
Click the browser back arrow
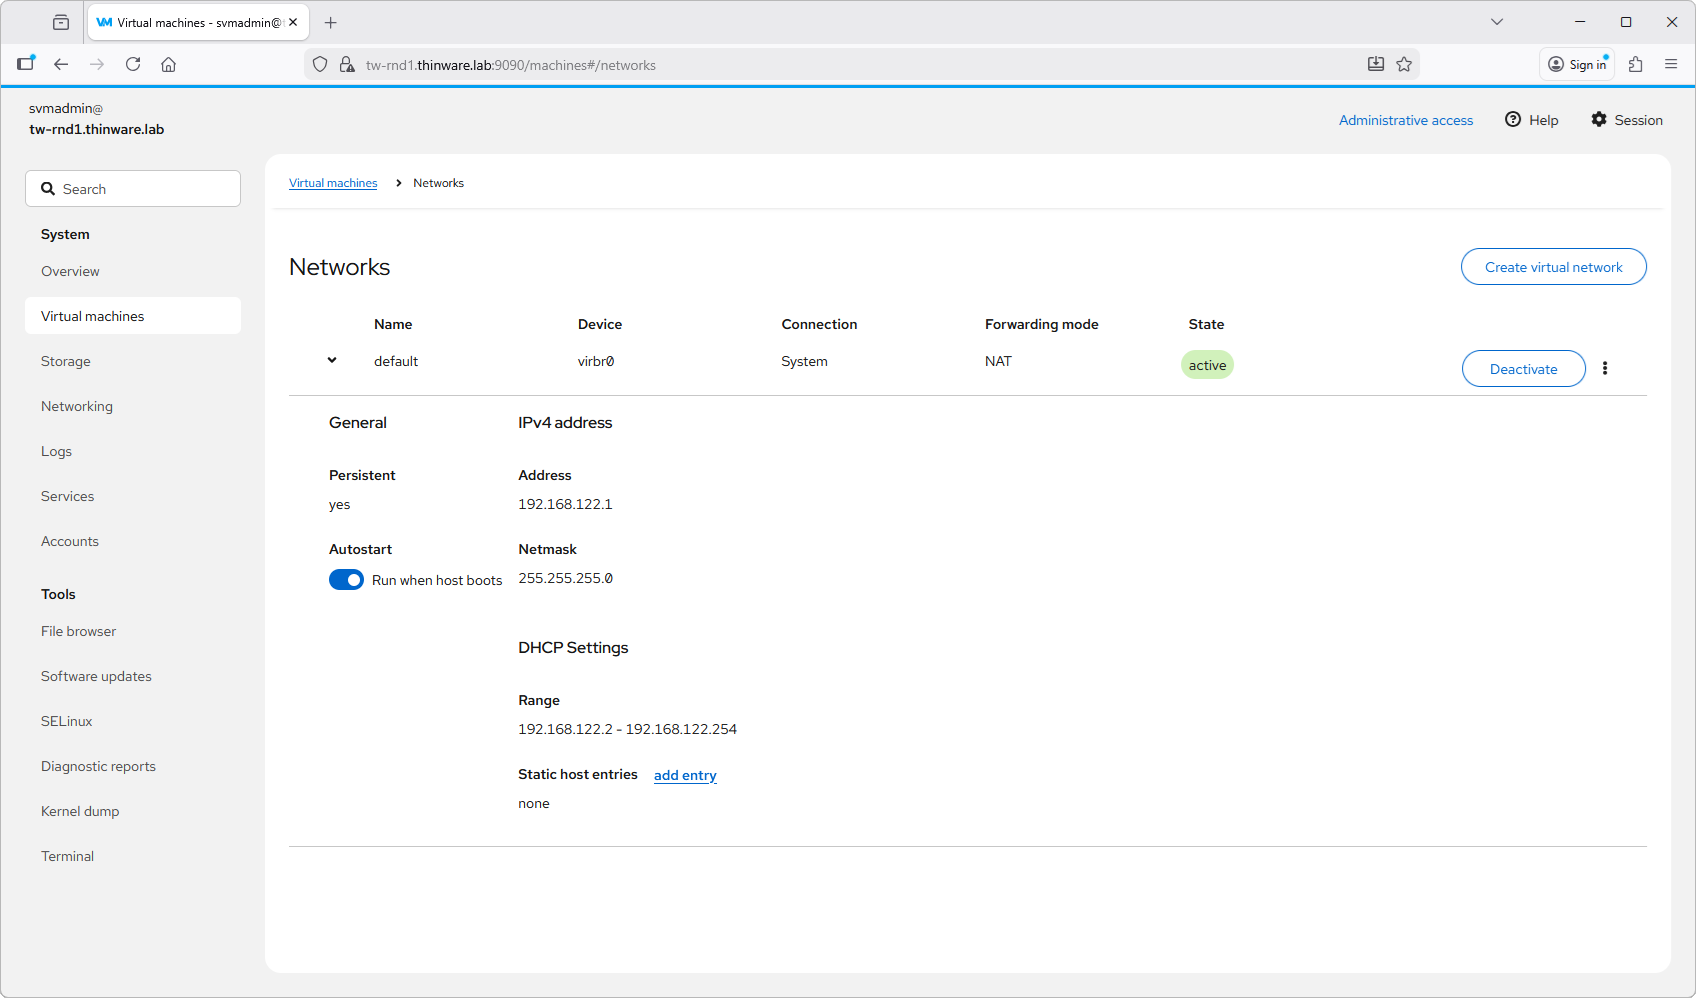click(61, 64)
